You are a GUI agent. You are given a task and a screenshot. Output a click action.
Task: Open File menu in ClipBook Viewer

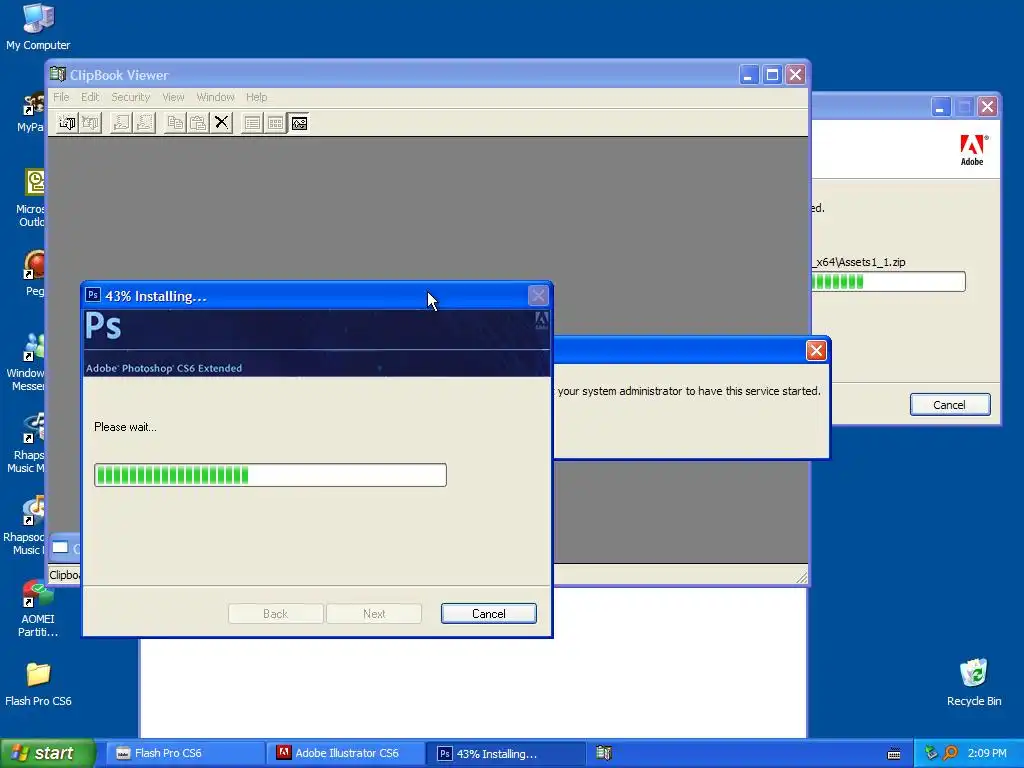click(61, 97)
